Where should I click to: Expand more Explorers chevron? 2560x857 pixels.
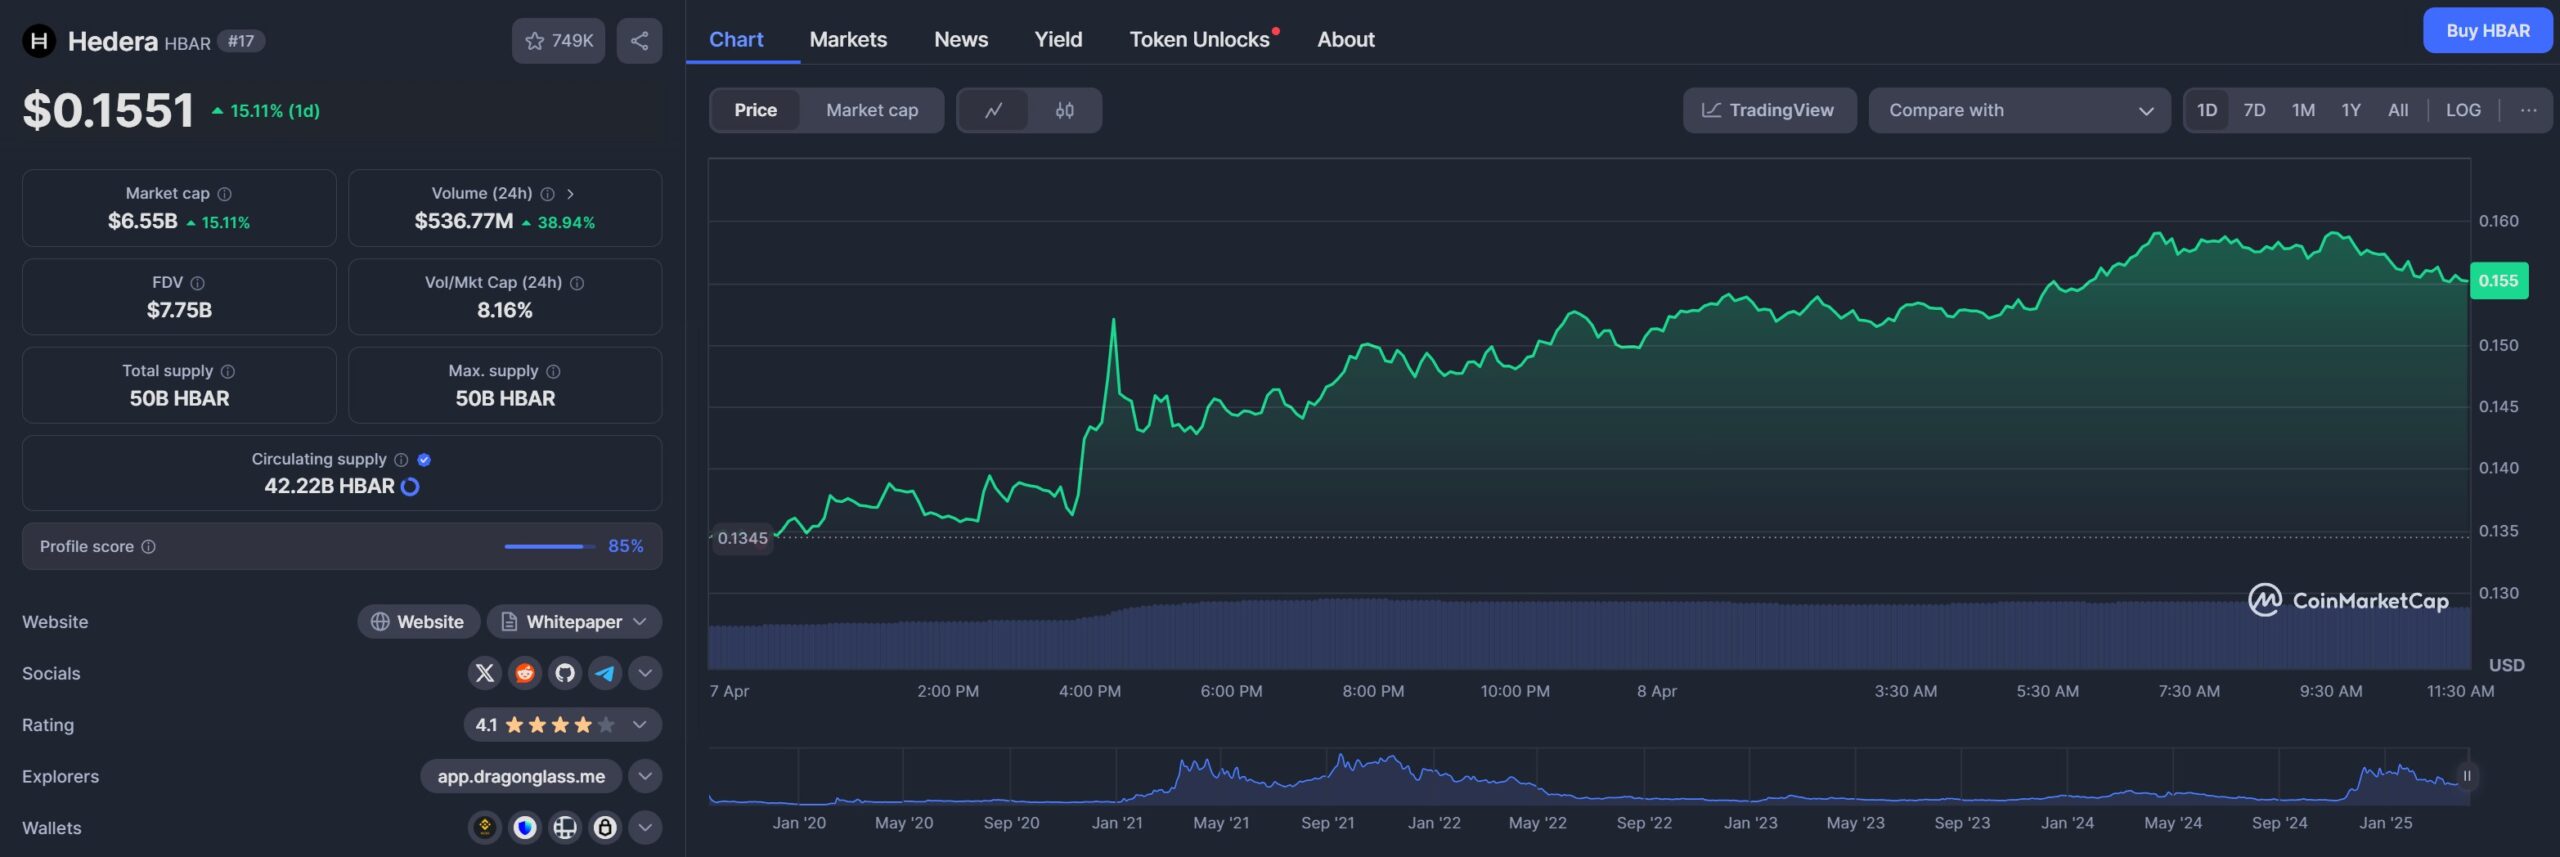tap(645, 776)
